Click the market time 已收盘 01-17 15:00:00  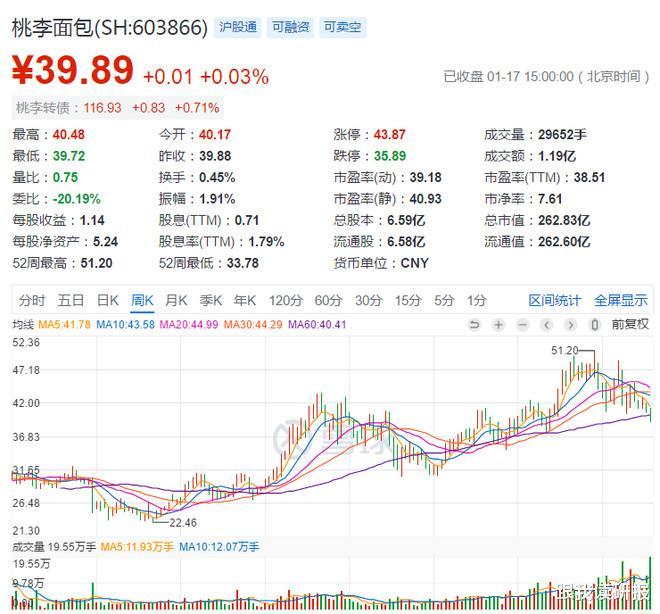(x=508, y=77)
